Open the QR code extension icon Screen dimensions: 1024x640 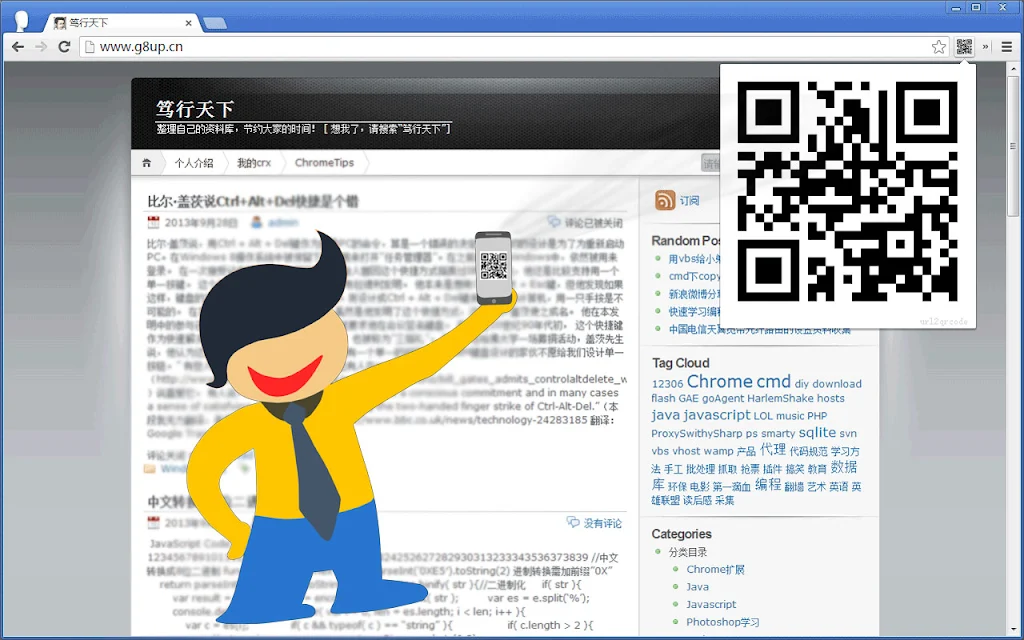tap(965, 47)
